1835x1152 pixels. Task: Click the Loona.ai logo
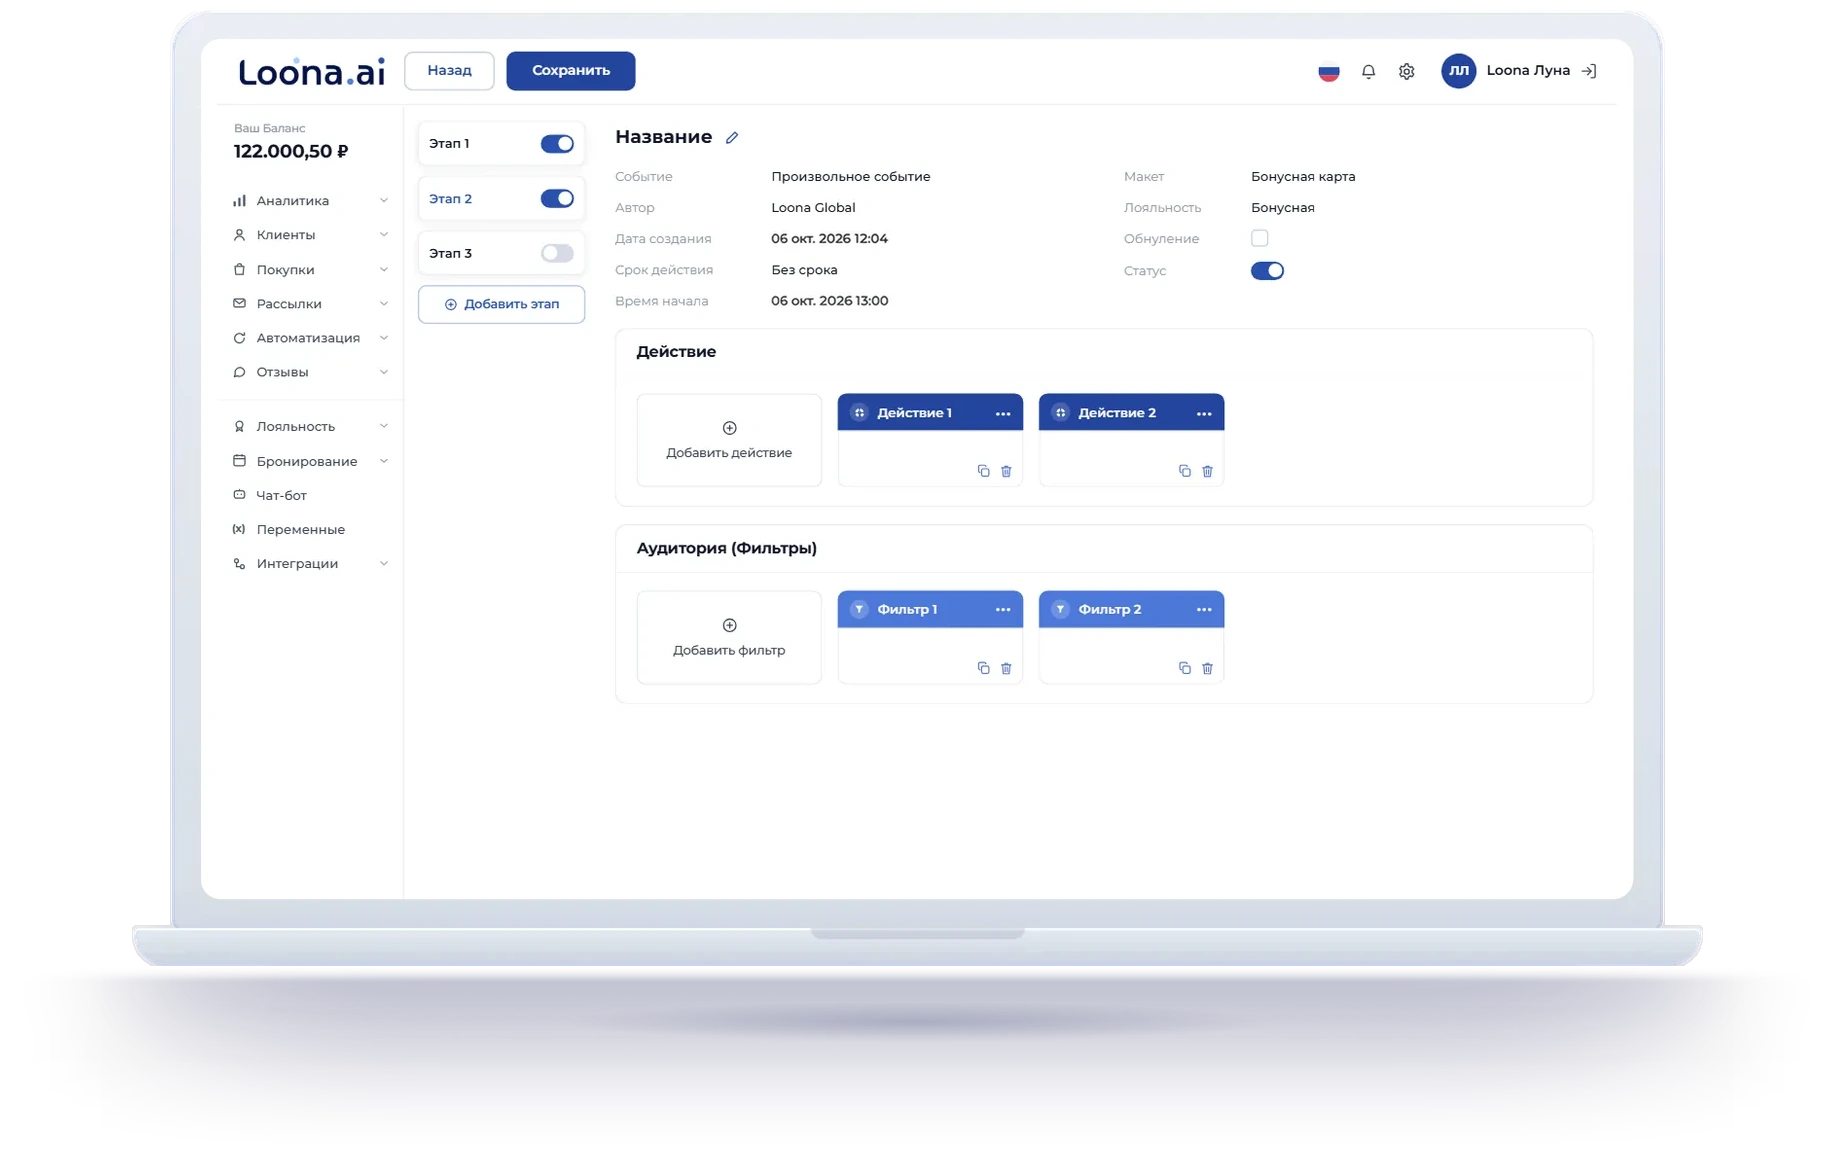point(311,71)
